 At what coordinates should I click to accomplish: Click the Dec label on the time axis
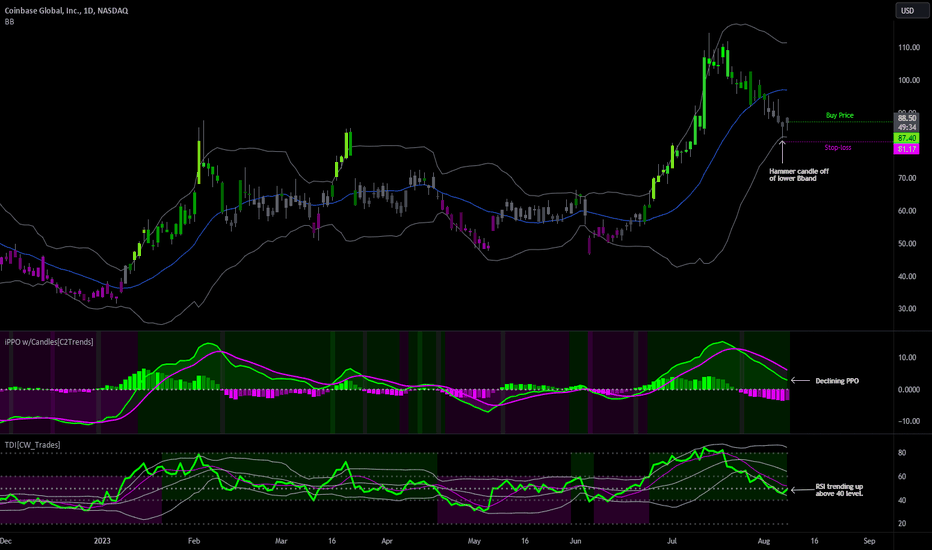click(6, 541)
